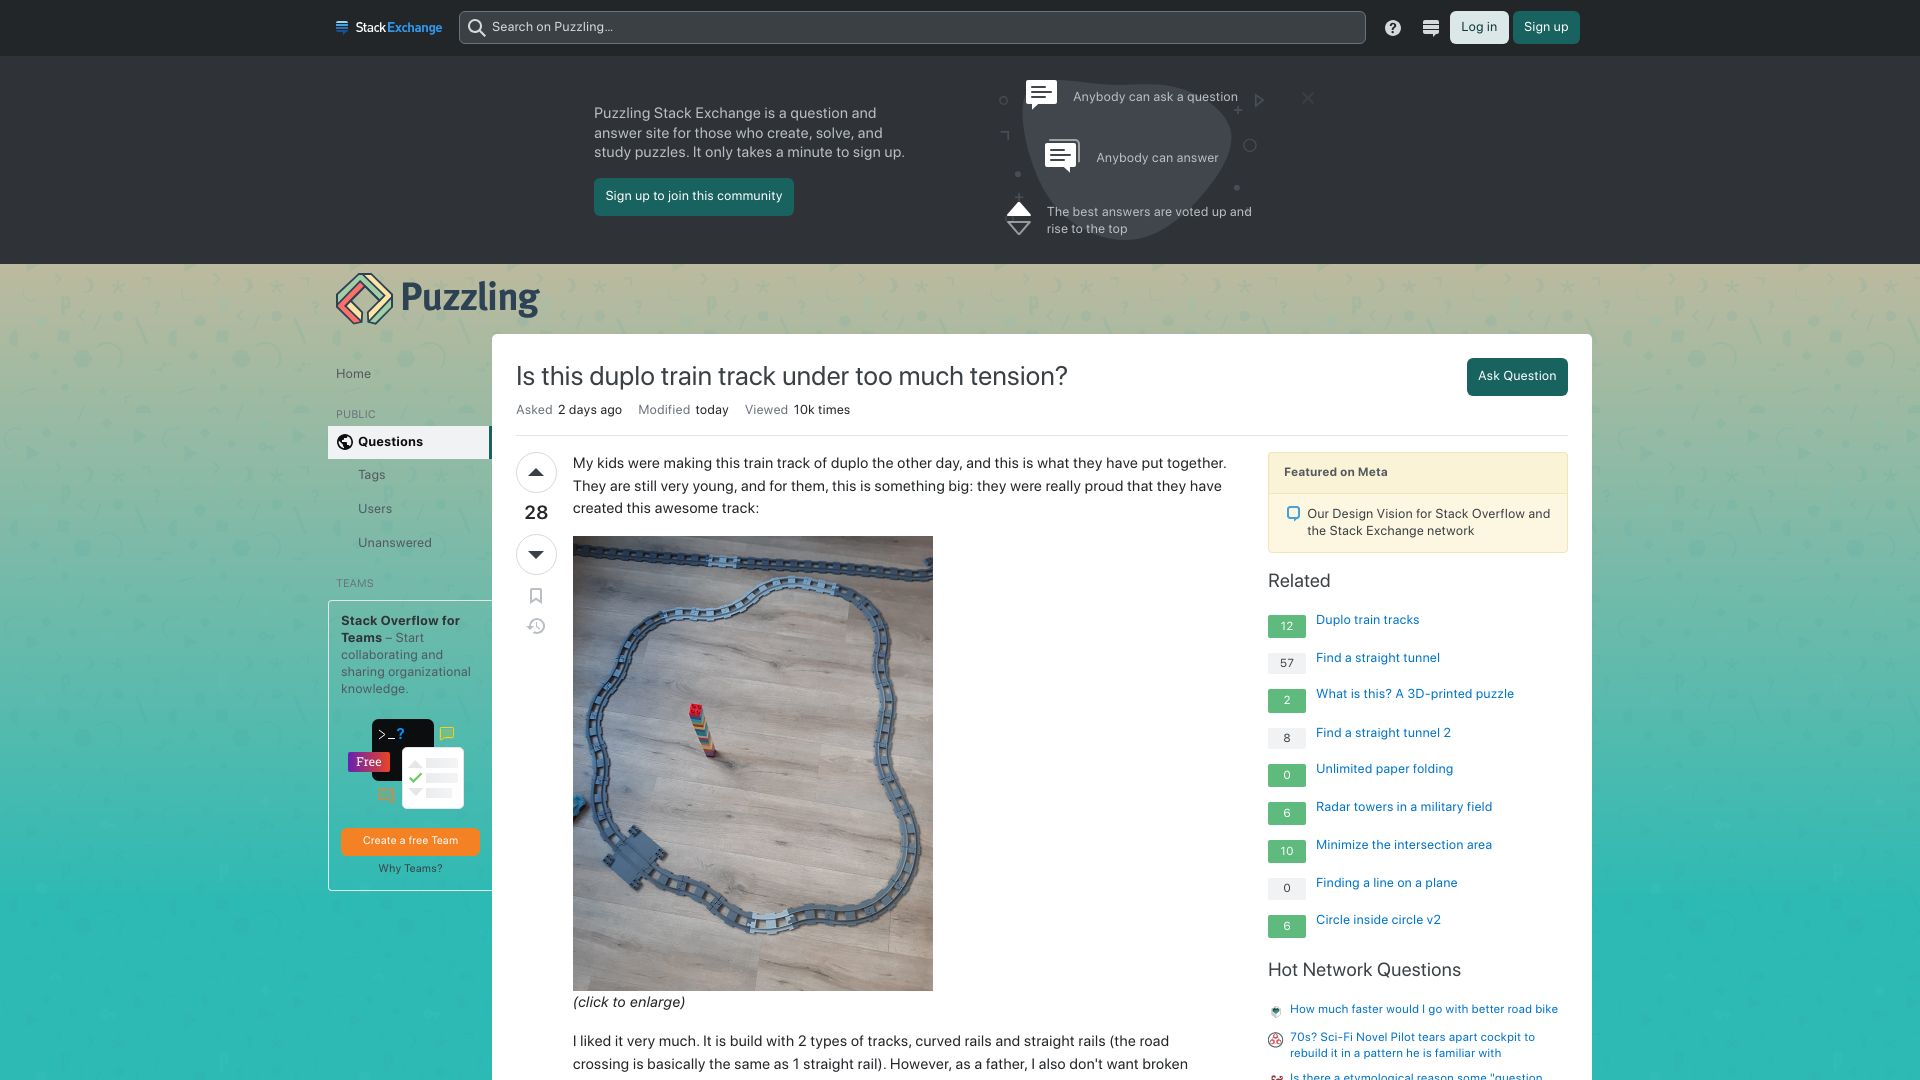Open related question Duplo train tracks
The height and width of the screenshot is (1080, 1920).
point(1367,620)
